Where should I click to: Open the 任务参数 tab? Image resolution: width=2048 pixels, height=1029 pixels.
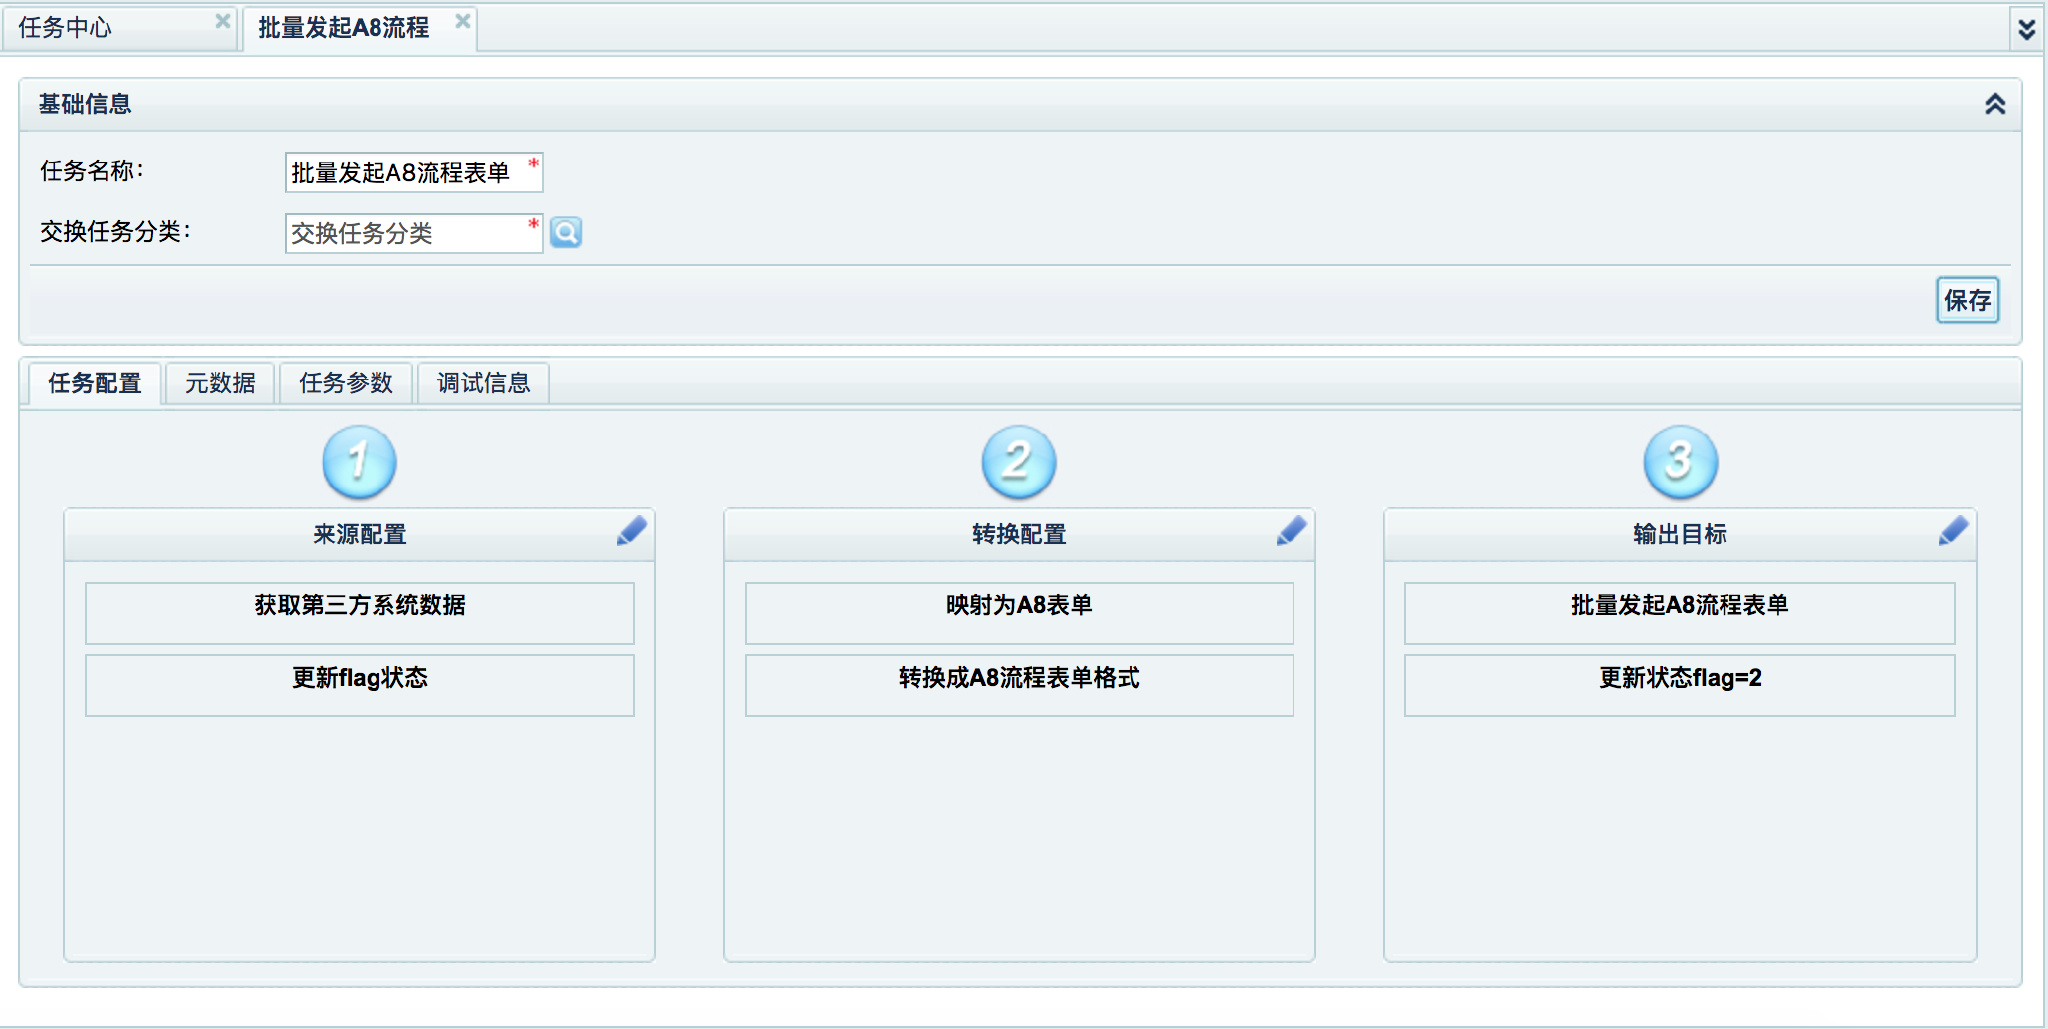[x=346, y=383]
